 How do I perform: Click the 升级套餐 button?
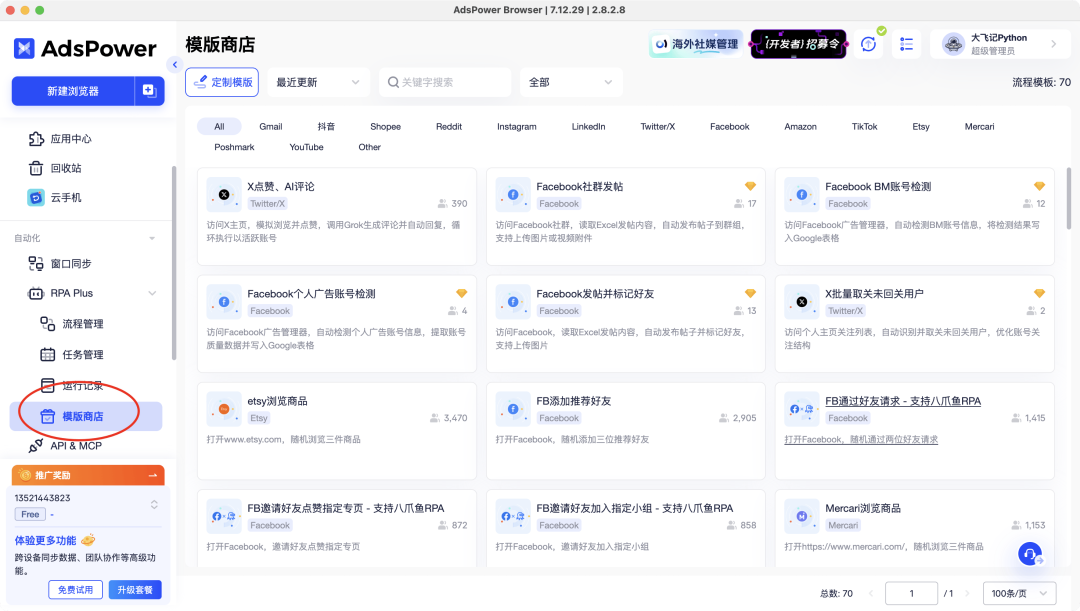click(x=135, y=590)
